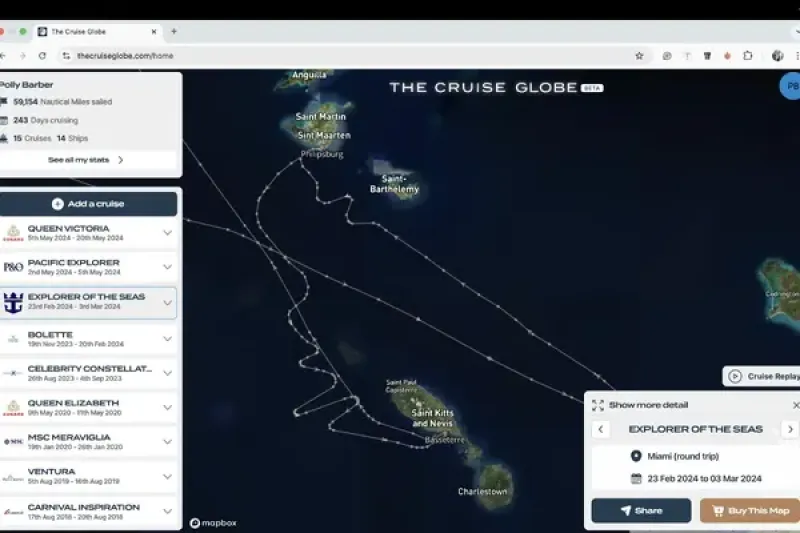Click Show more detail expand icon
This screenshot has width=800, height=533.
coord(597,405)
